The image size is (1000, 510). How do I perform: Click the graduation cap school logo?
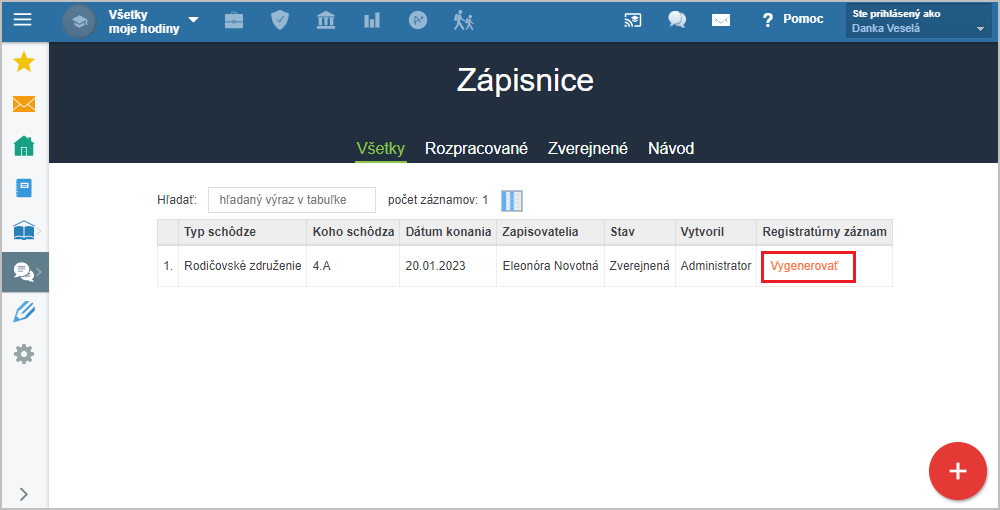pyautogui.click(x=79, y=21)
